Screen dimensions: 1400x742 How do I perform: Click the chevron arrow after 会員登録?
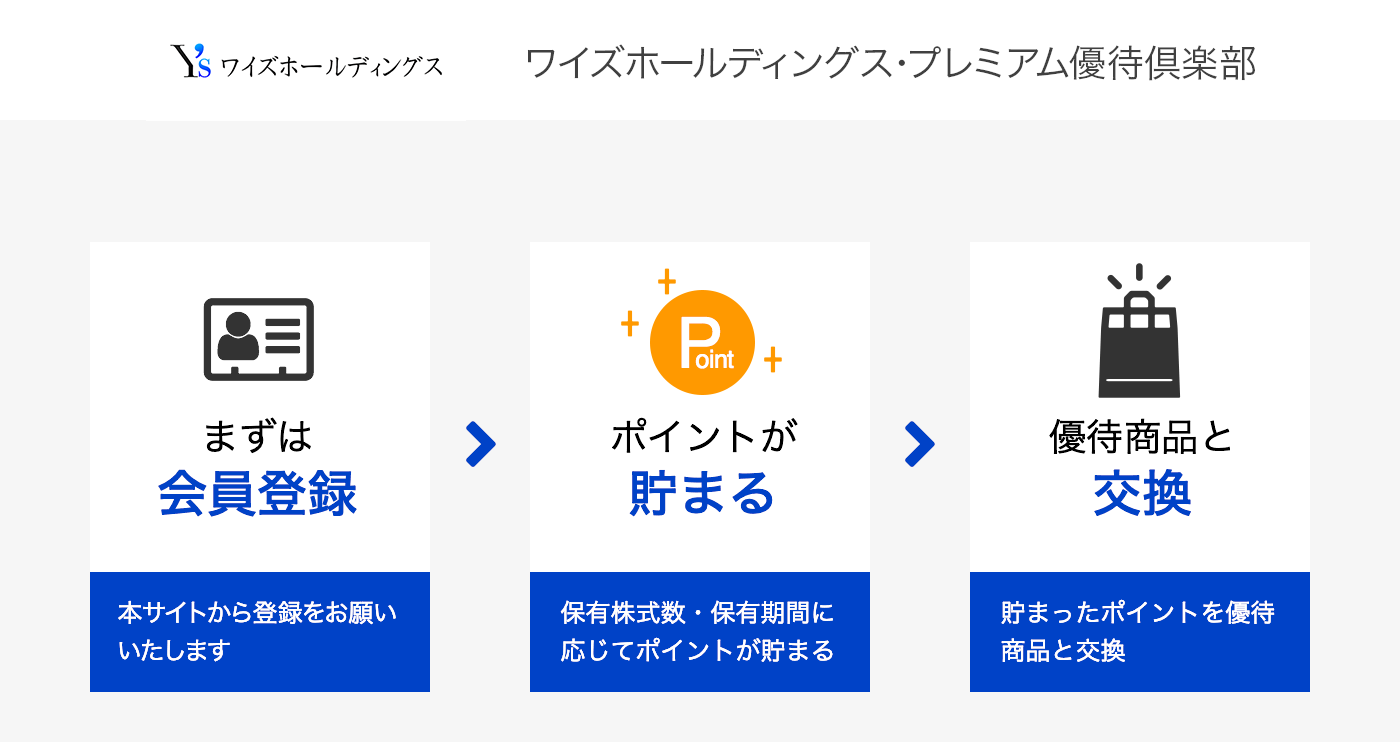coord(480,444)
